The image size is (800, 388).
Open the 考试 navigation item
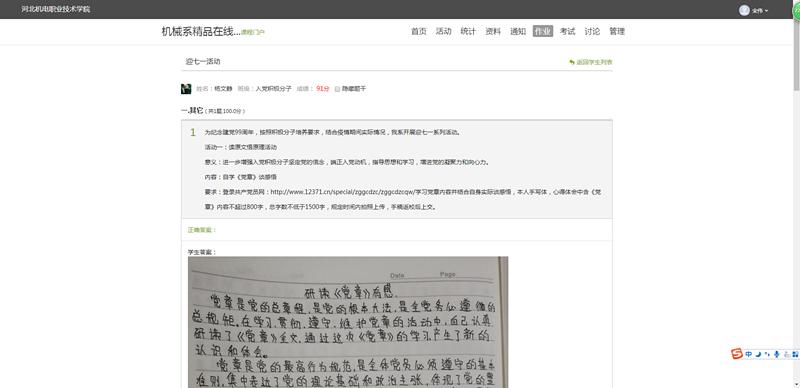click(567, 31)
